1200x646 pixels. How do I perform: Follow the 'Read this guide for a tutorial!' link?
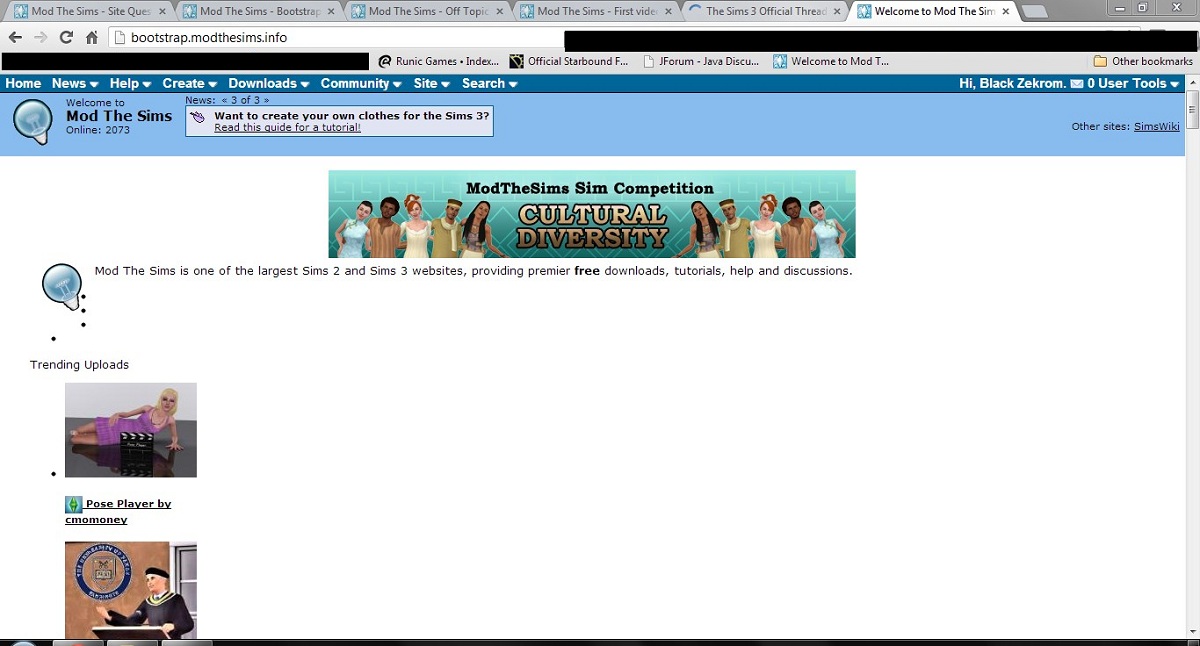coord(287,128)
